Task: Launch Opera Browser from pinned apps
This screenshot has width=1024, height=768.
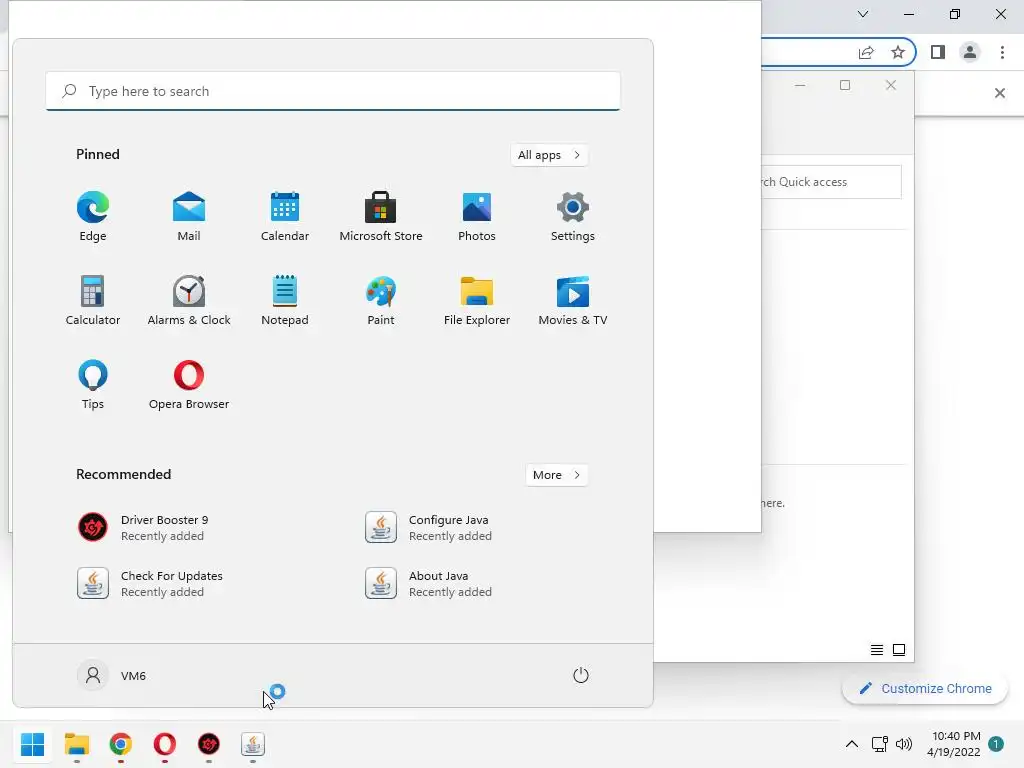Action: point(189,384)
